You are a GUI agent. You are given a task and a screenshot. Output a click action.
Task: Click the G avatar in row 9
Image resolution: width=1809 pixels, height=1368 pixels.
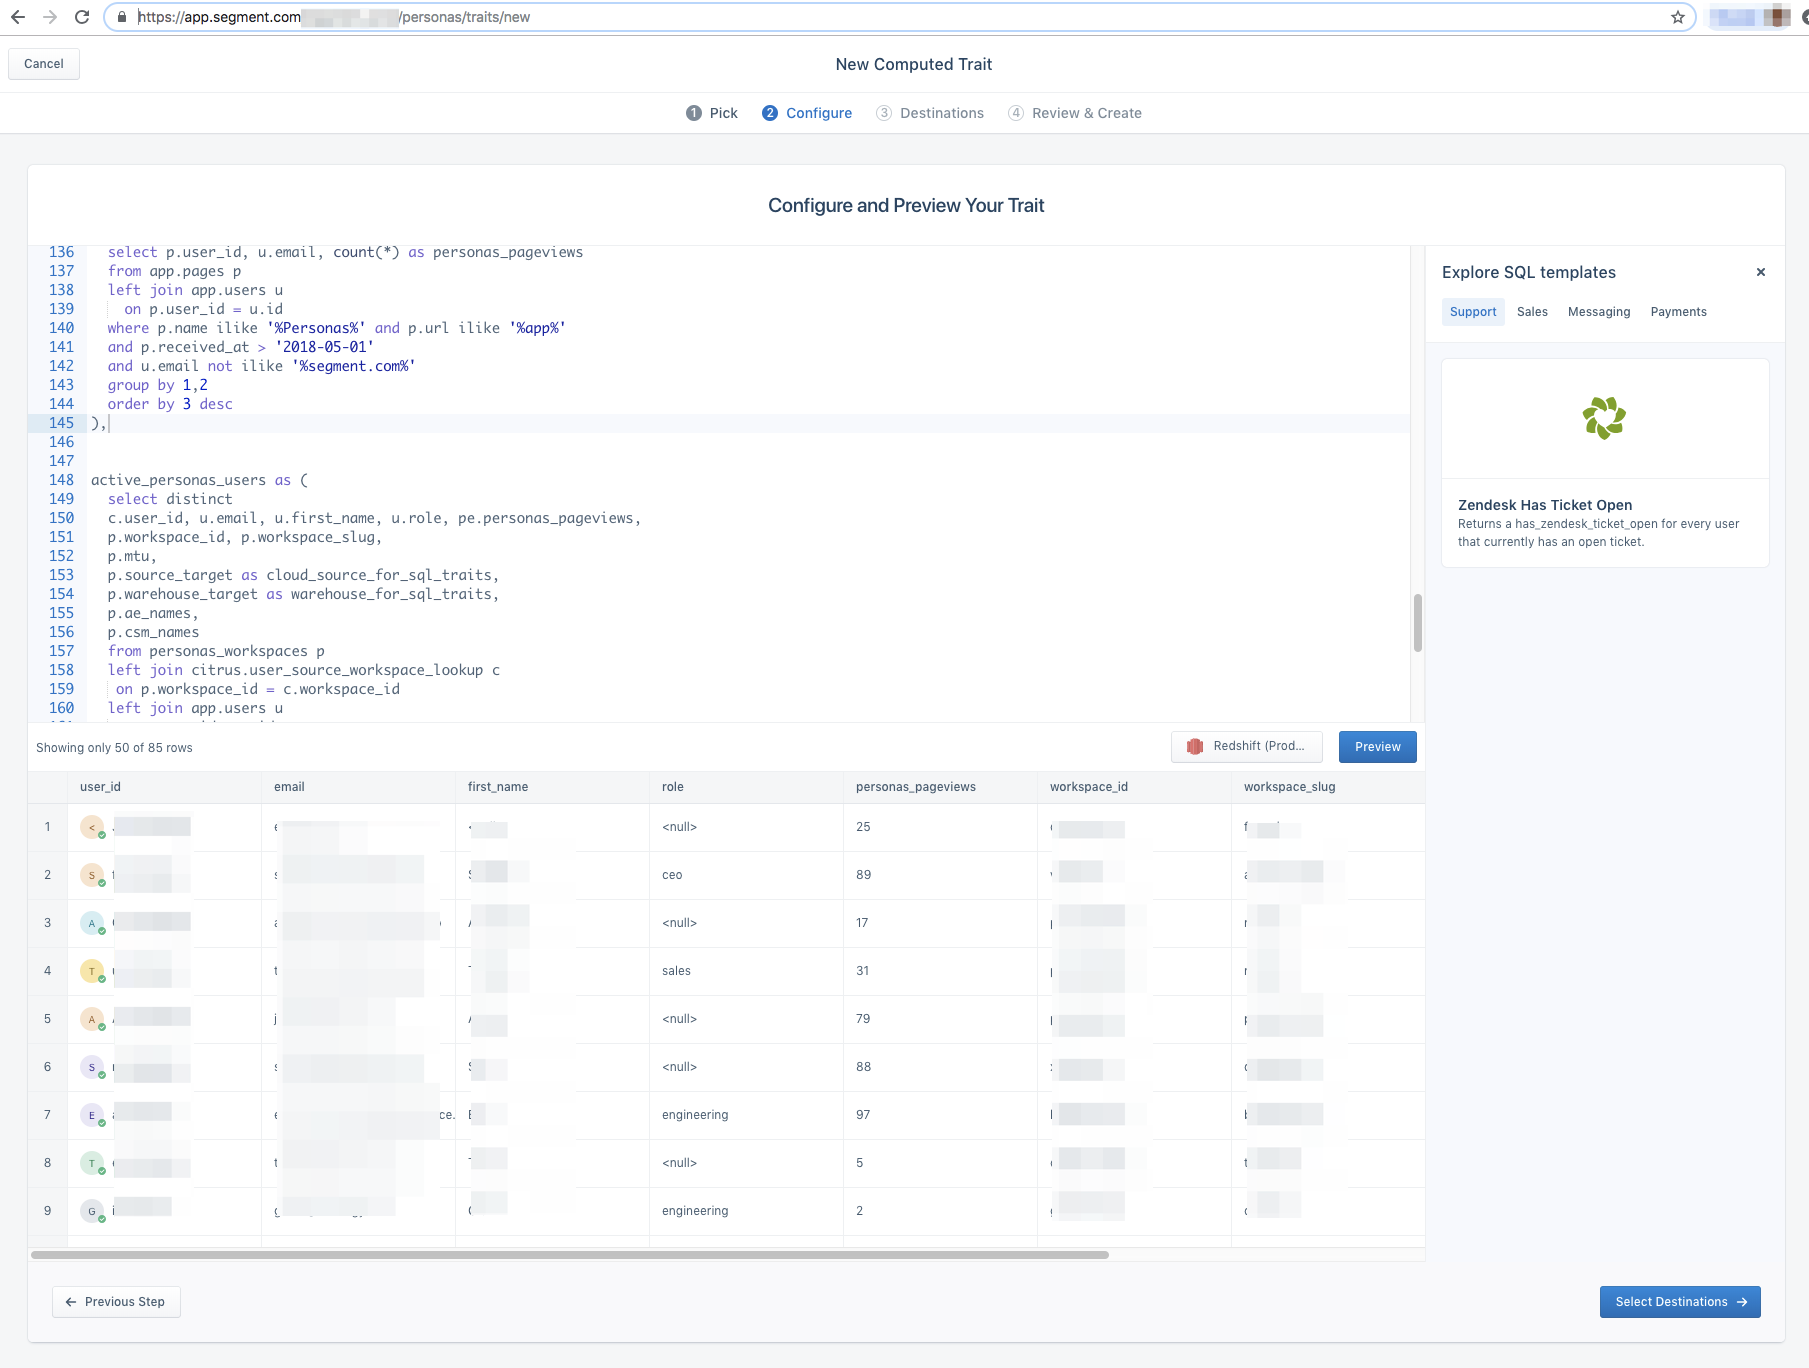[x=92, y=1211]
